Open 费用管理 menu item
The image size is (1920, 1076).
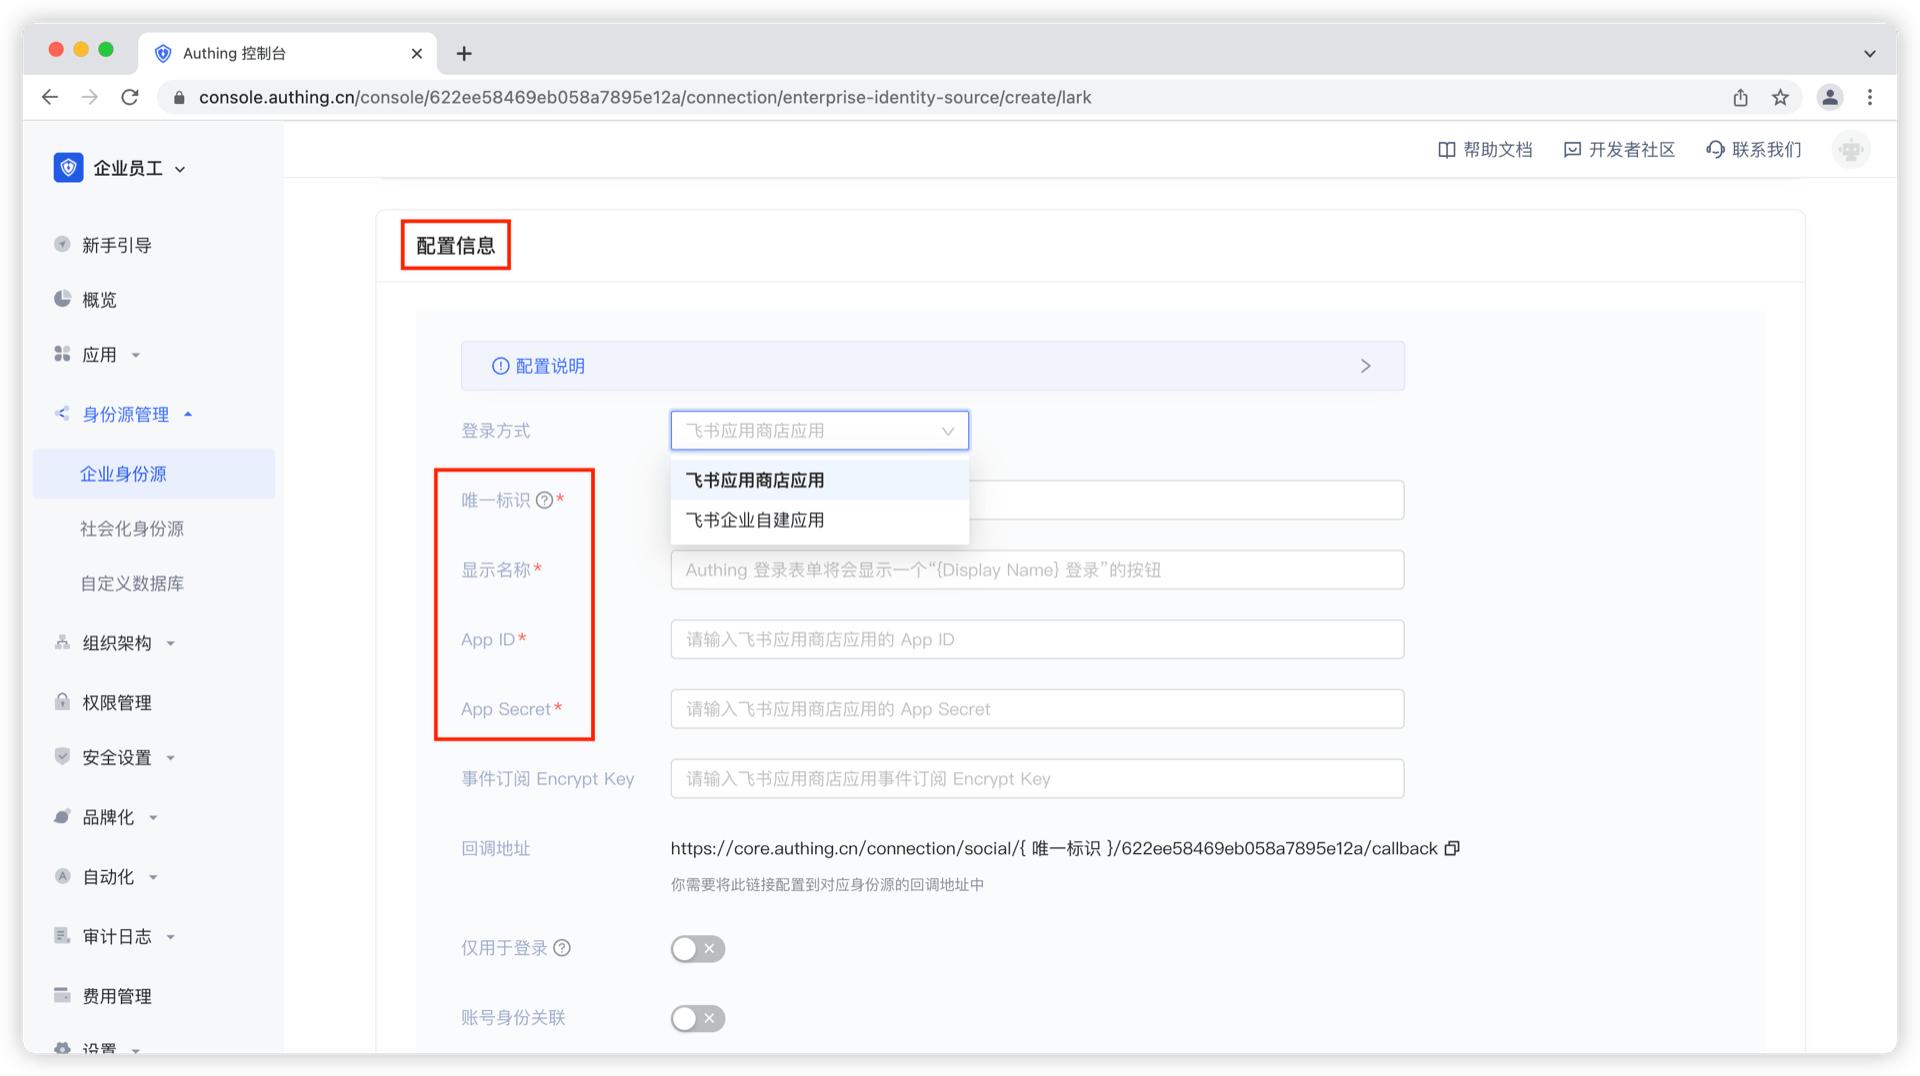[x=116, y=996]
